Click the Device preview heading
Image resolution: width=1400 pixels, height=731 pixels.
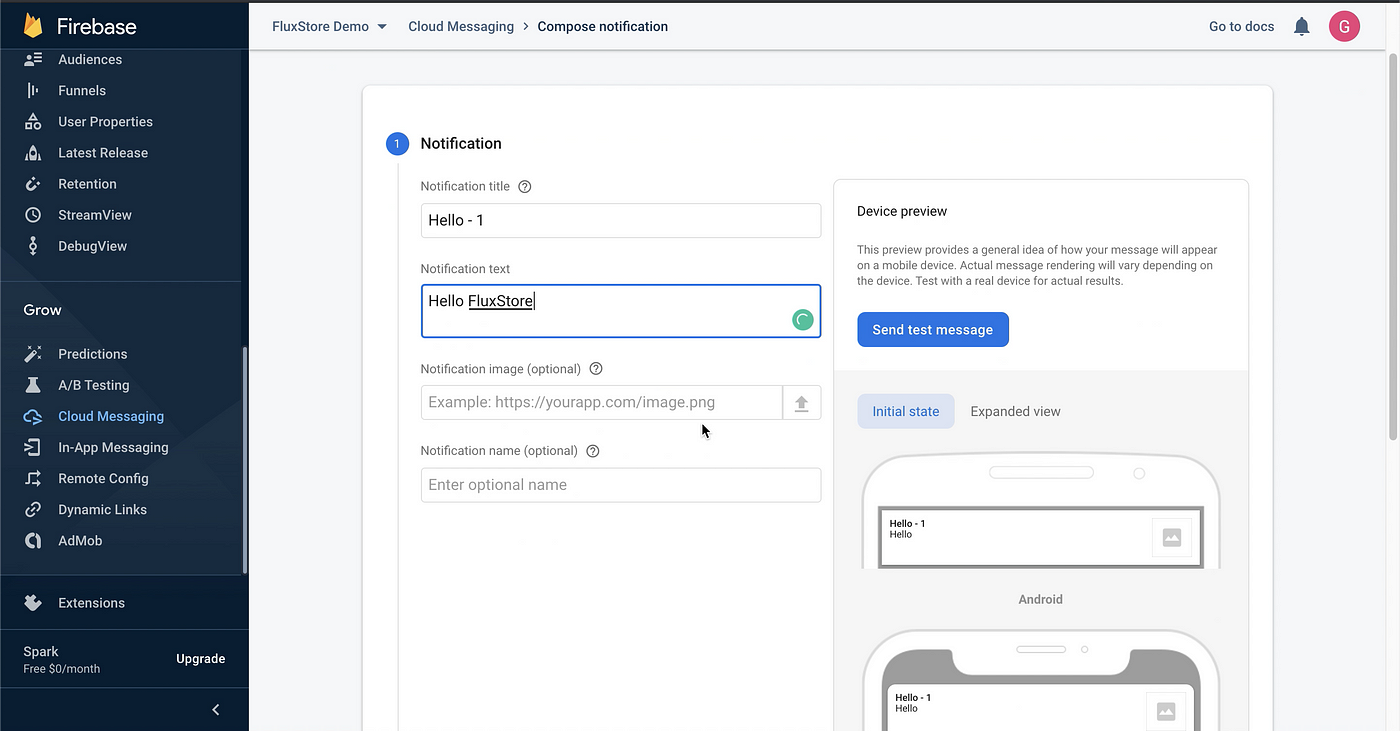[x=902, y=211]
